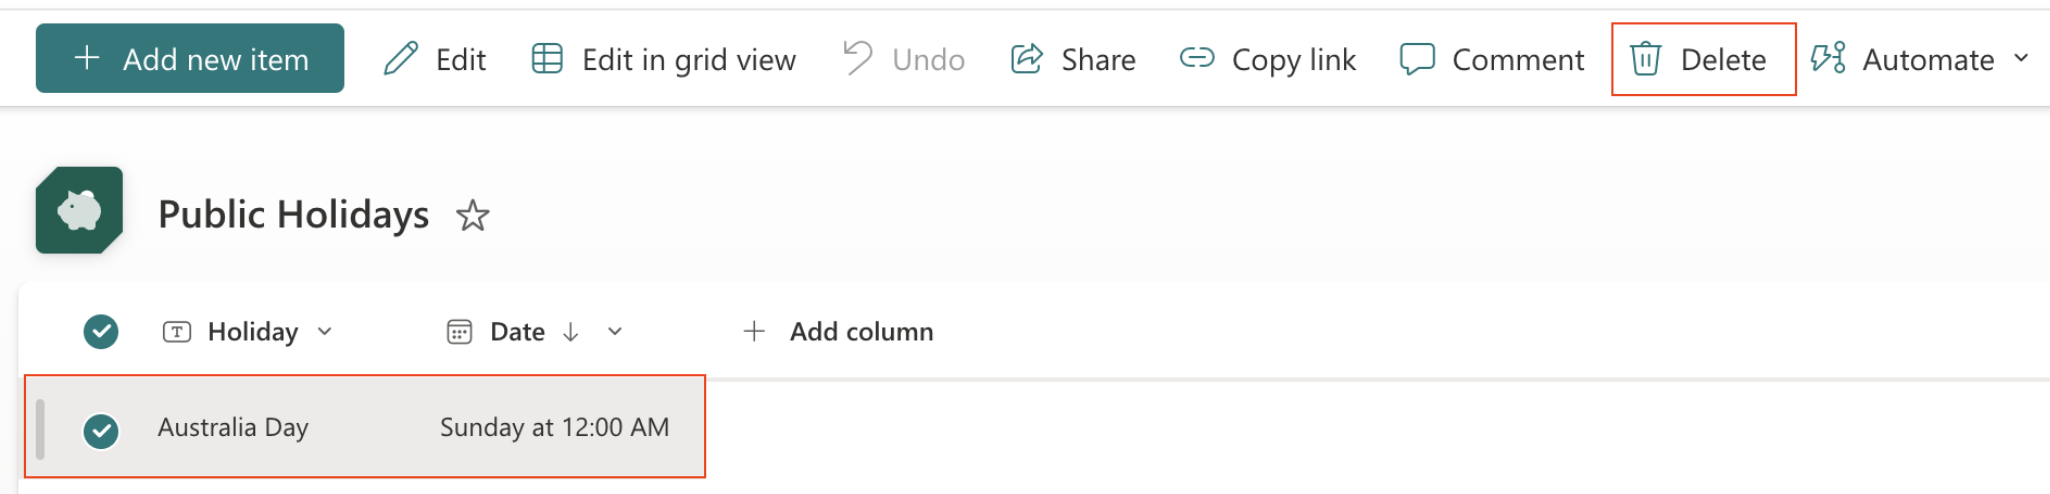Click the Edit pencil icon

point(401,59)
